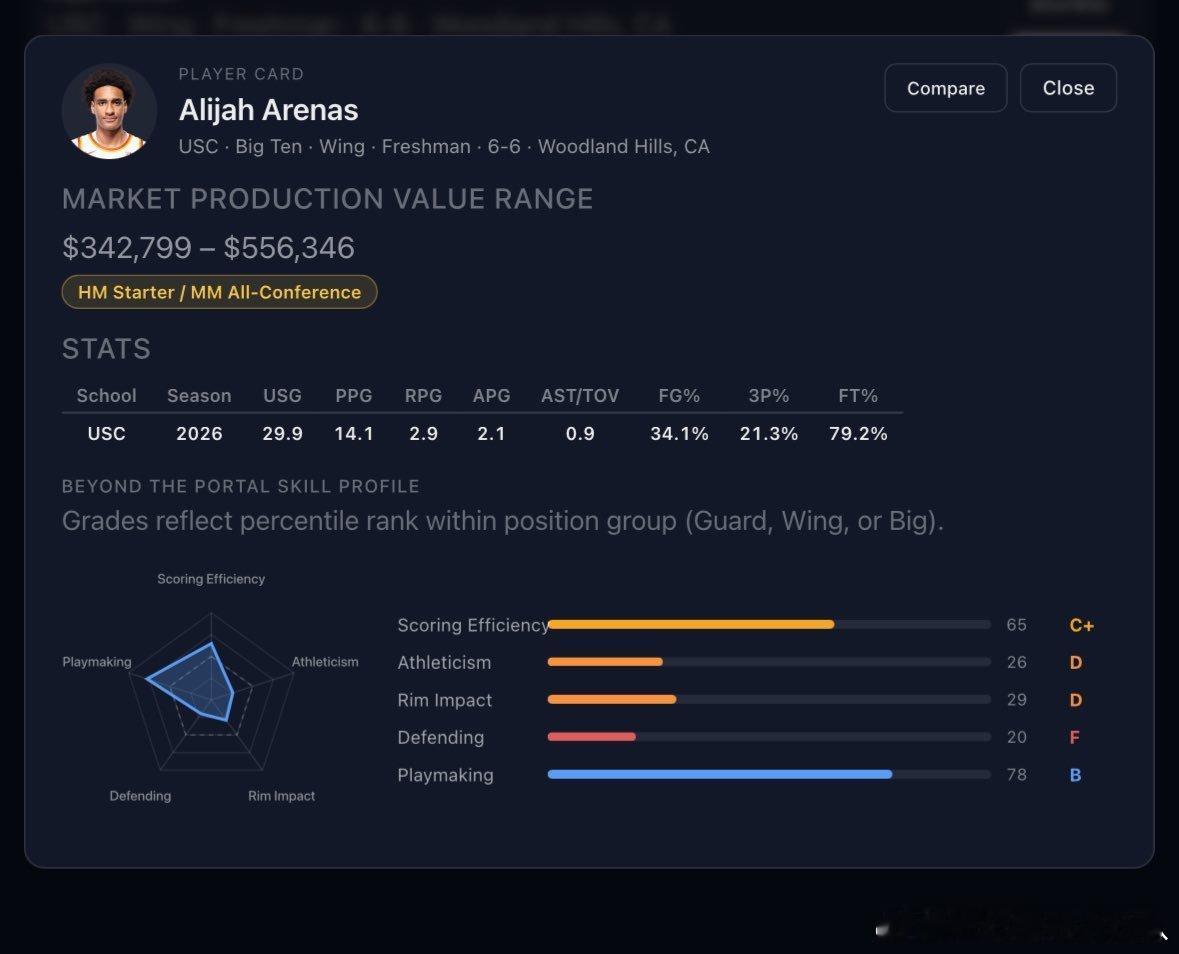This screenshot has width=1179, height=954.
Task: Close the player card
Action: (1068, 88)
